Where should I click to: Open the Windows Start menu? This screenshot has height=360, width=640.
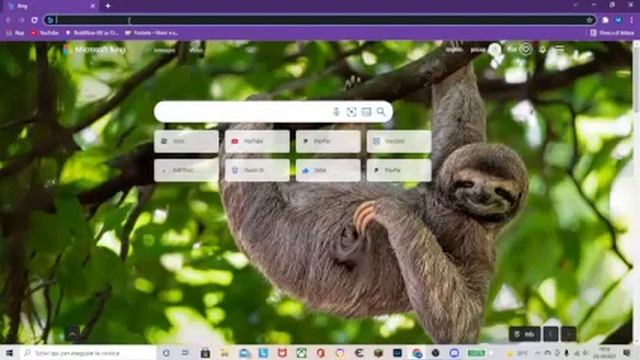[9, 353]
